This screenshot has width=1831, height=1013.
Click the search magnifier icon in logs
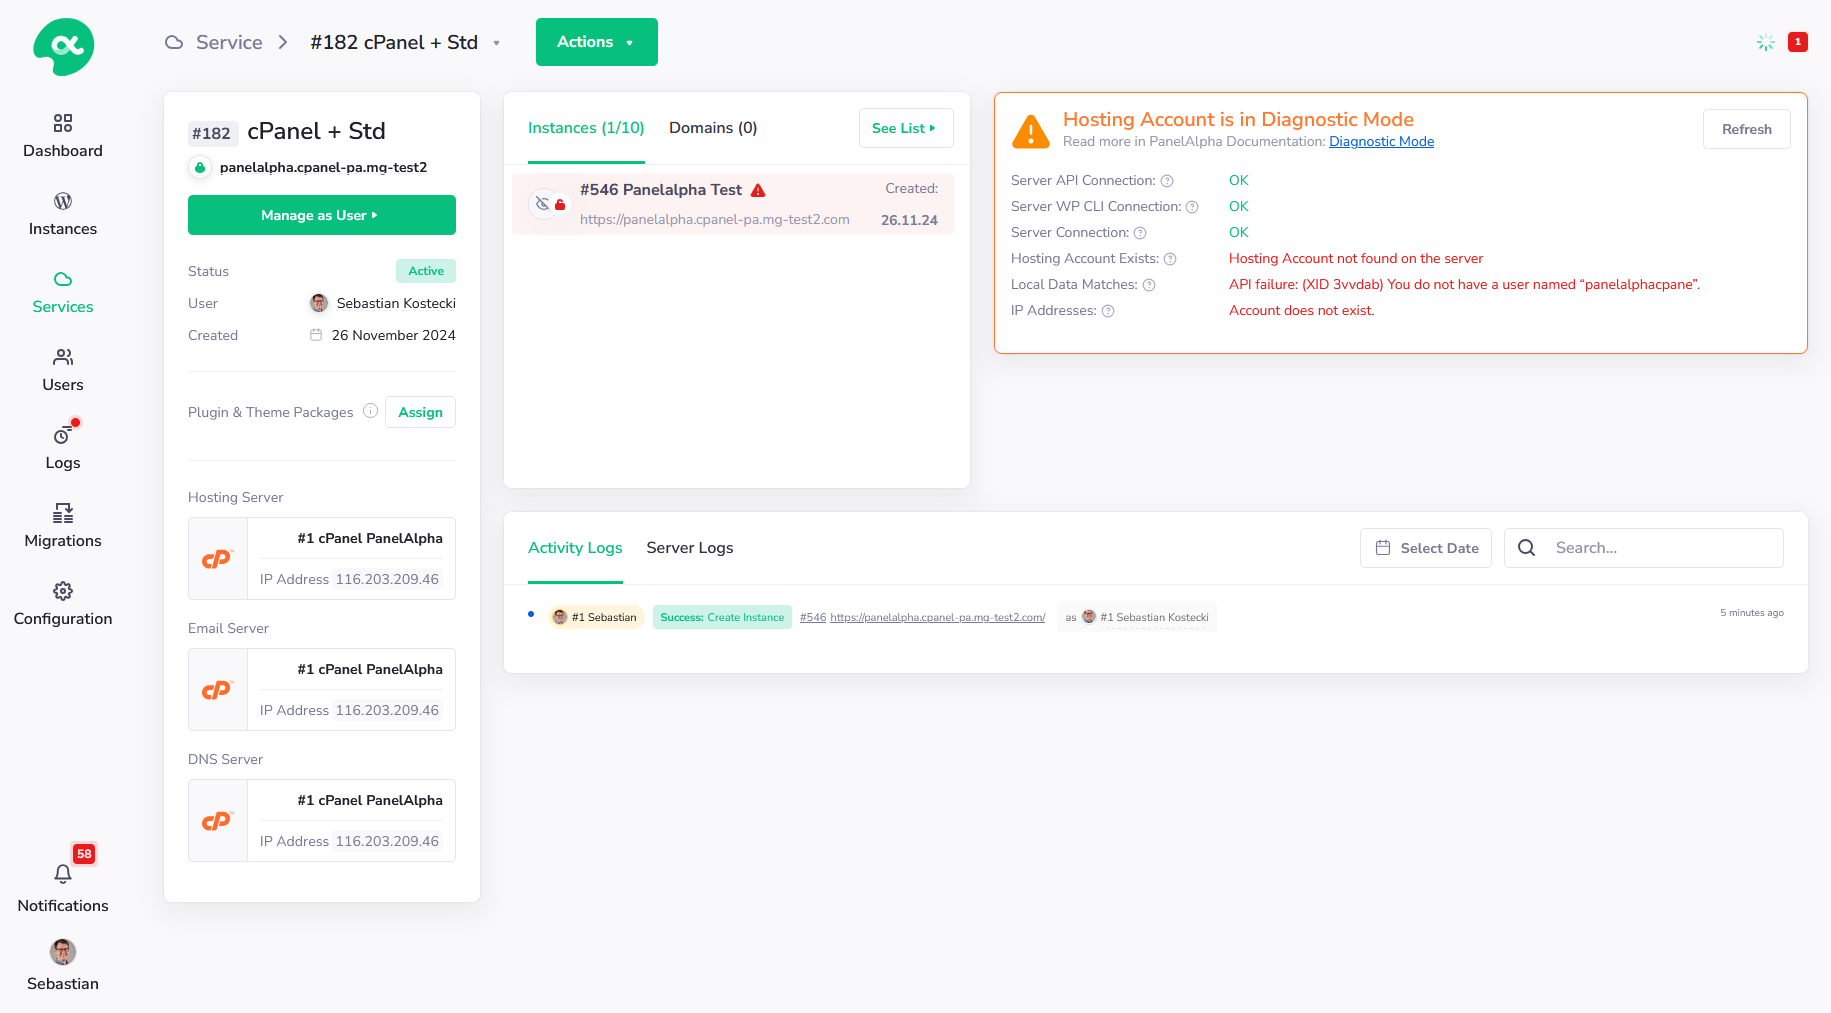[1527, 548]
